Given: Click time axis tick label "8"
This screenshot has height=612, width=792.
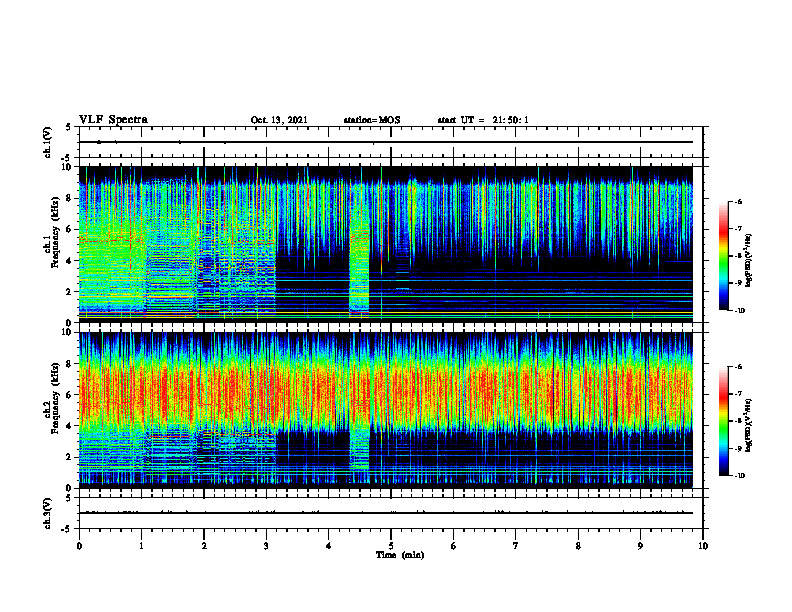Looking at the screenshot, I should (578, 546).
